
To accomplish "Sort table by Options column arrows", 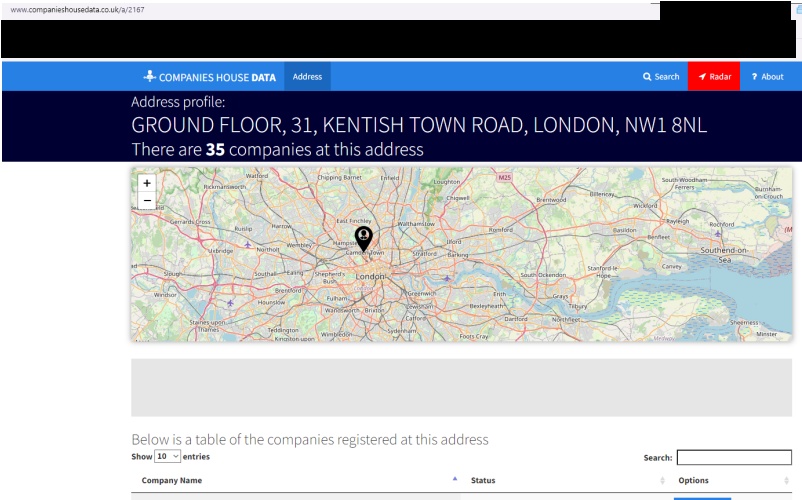I will pyautogui.click(x=787, y=481).
